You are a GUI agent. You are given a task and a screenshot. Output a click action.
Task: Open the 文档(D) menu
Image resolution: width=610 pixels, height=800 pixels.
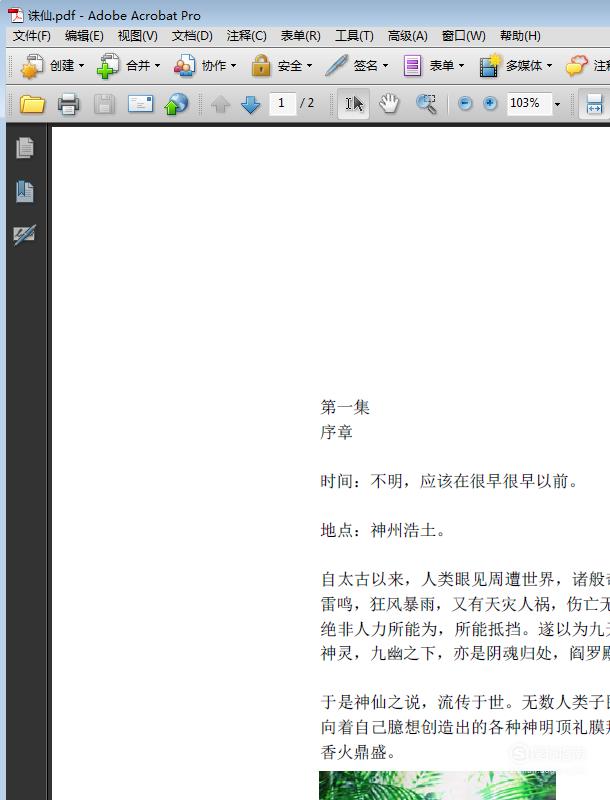pyautogui.click(x=192, y=36)
